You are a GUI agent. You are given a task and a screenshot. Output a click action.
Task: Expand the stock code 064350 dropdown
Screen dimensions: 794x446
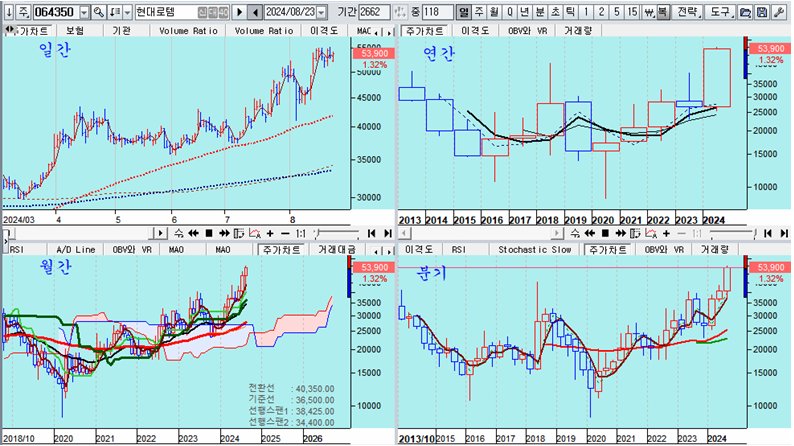[83, 12]
